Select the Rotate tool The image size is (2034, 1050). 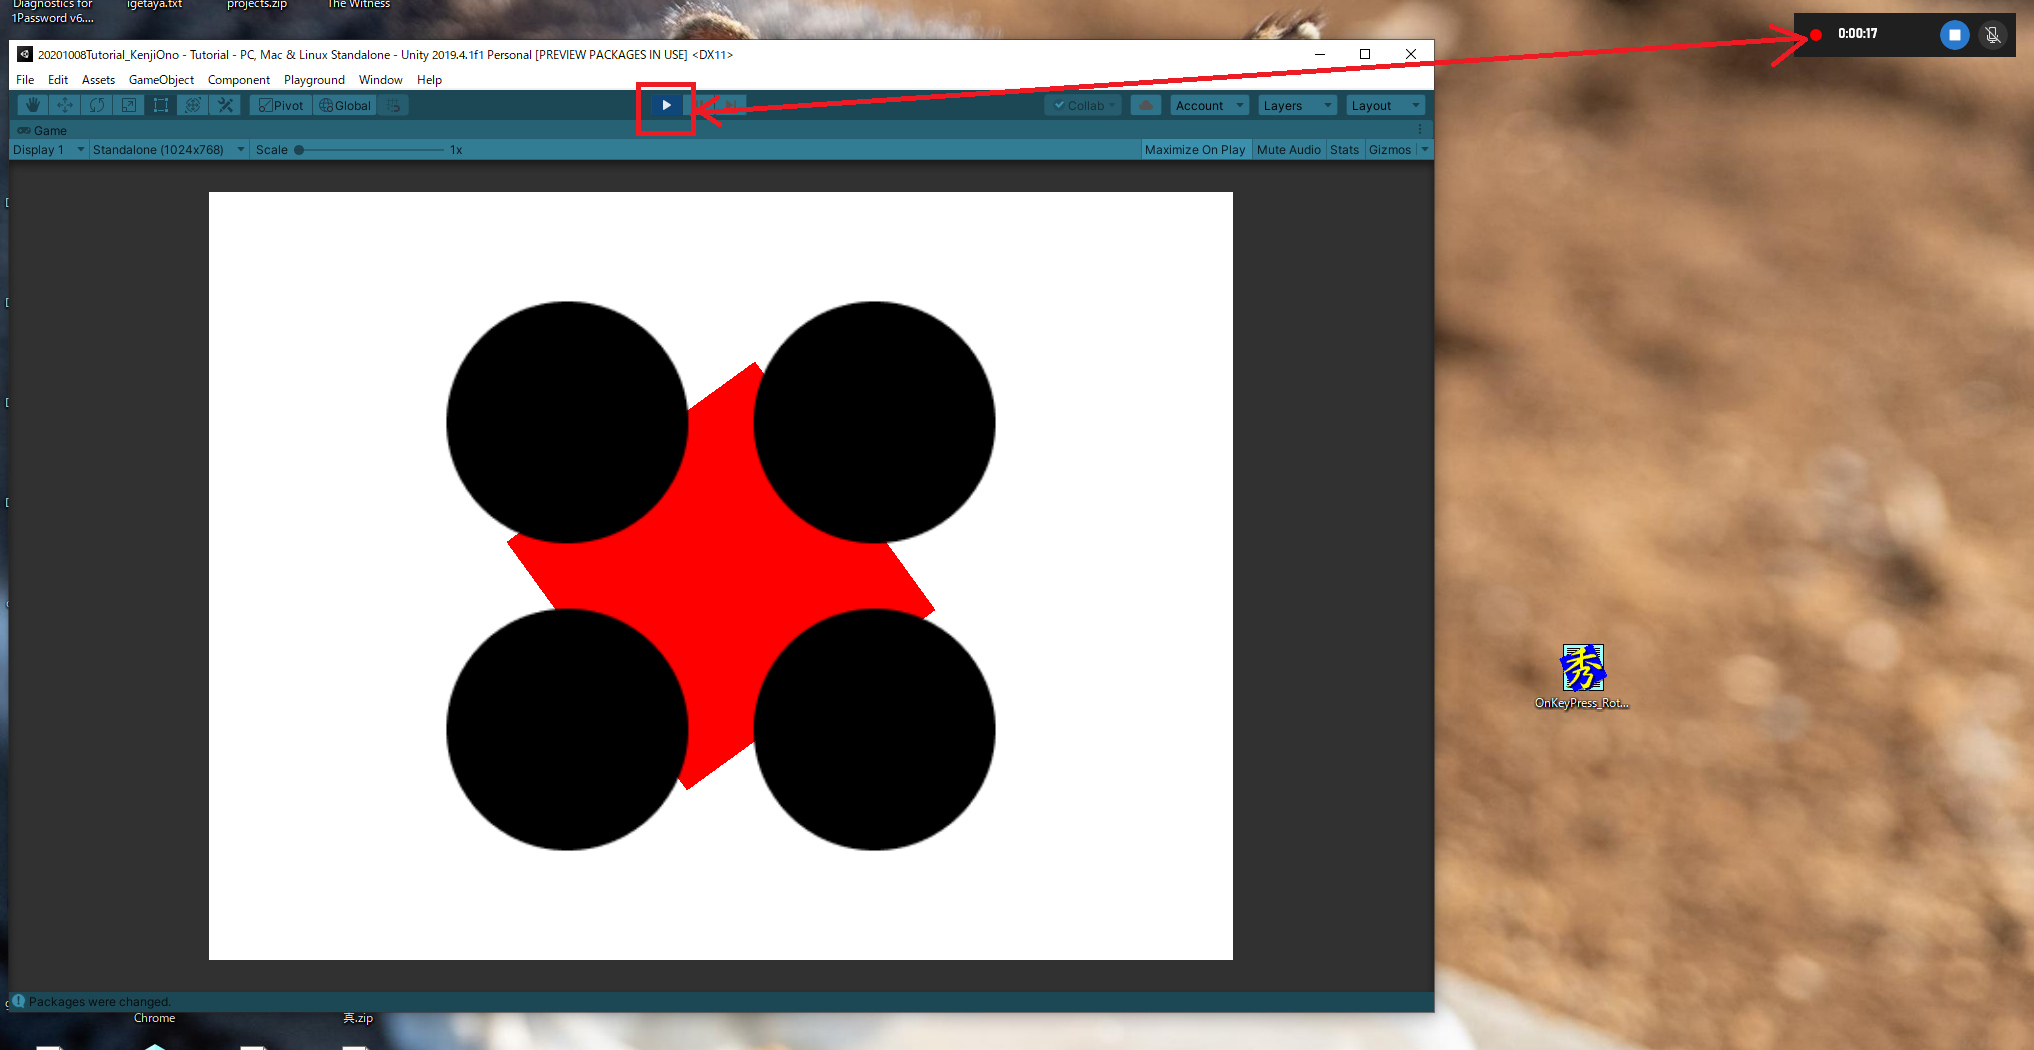click(x=96, y=105)
